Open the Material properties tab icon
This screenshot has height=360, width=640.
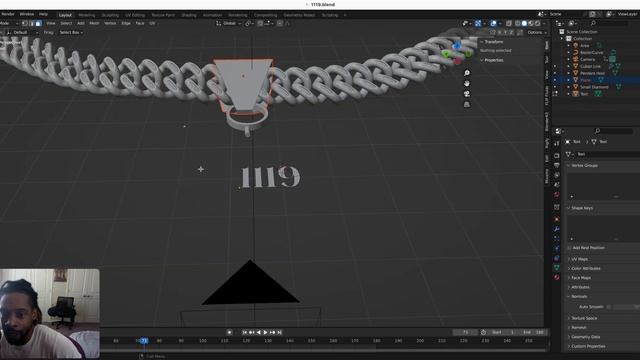pyautogui.click(x=557, y=277)
